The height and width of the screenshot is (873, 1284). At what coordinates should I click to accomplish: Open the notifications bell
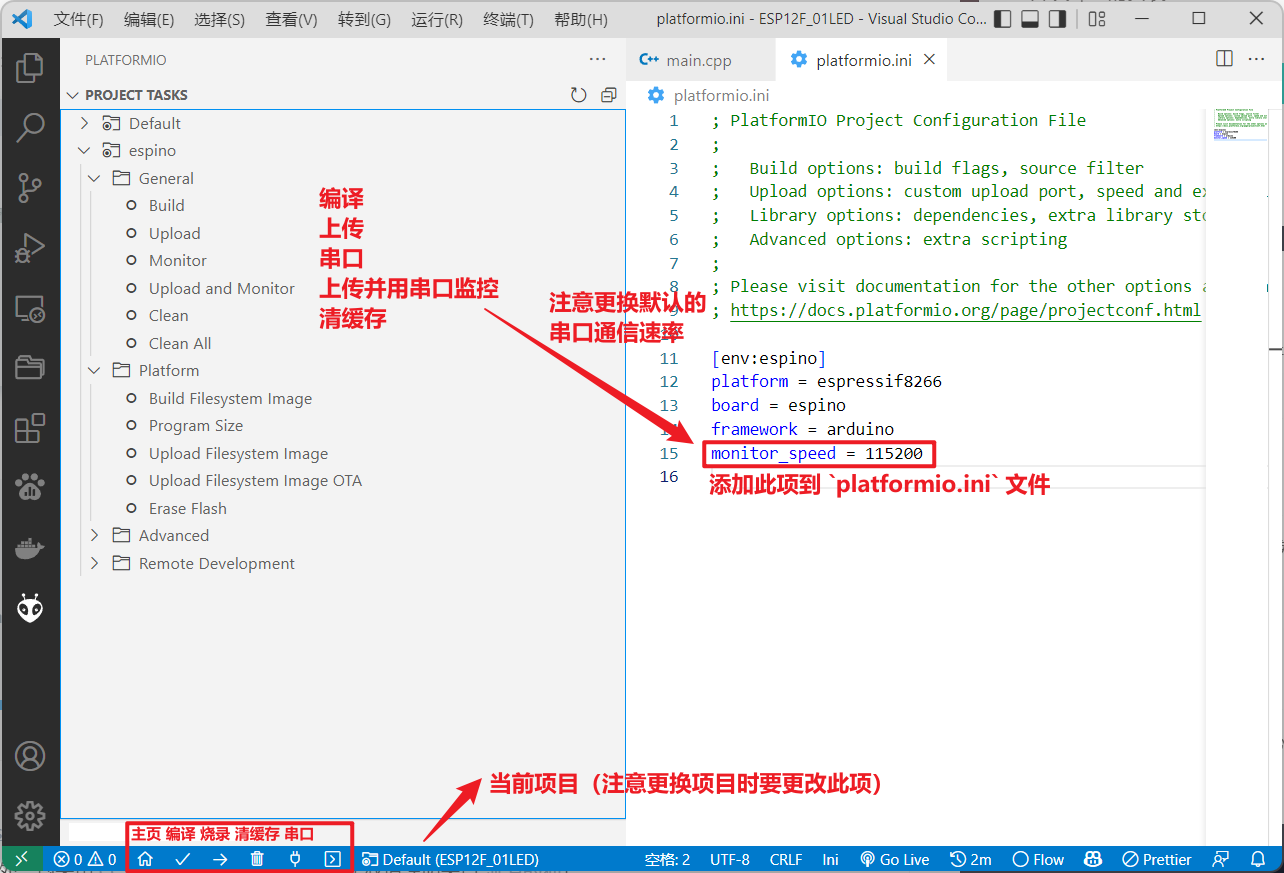[1258, 859]
